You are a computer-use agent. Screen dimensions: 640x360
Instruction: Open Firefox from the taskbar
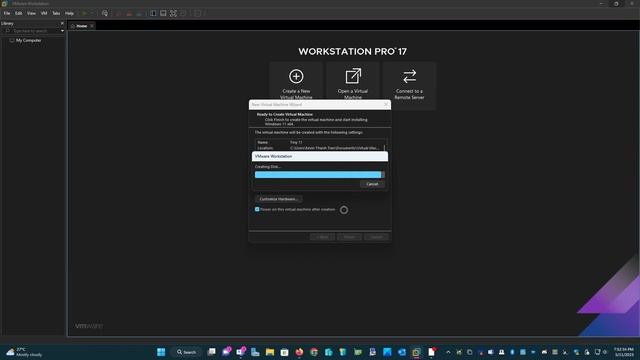pos(299,352)
